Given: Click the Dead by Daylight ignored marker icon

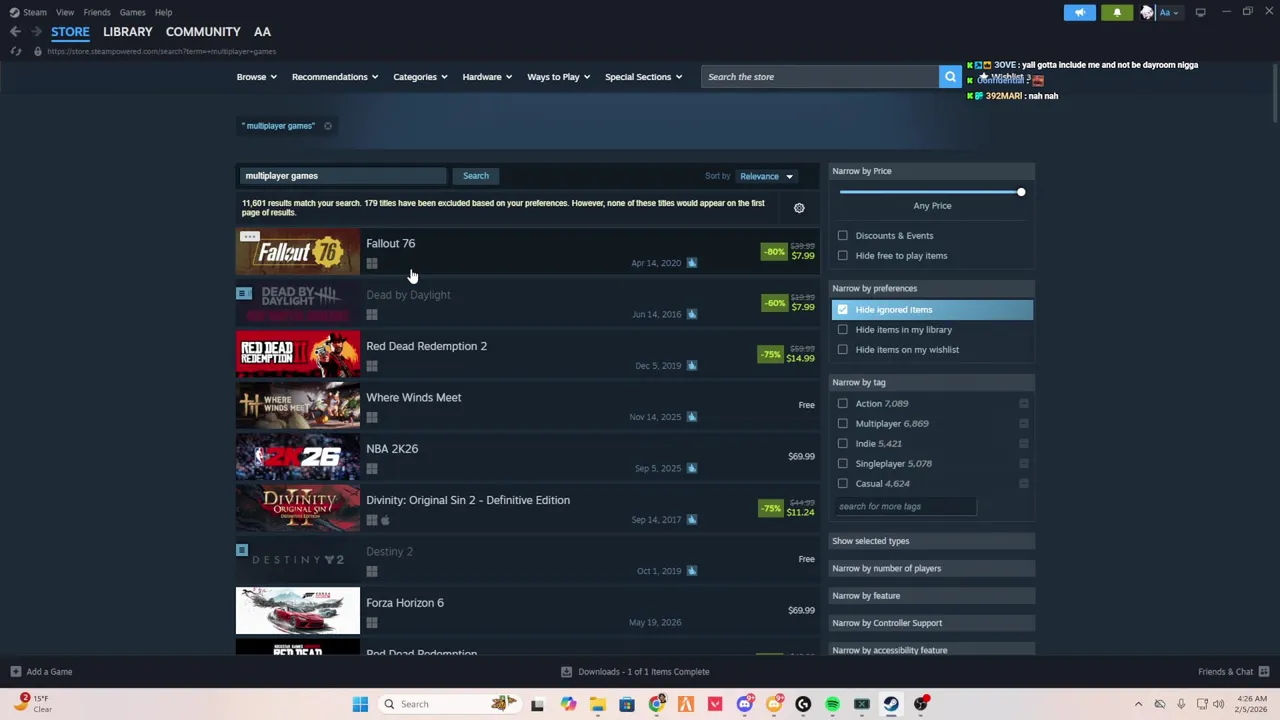Looking at the screenshot, I should click(244, 294).
